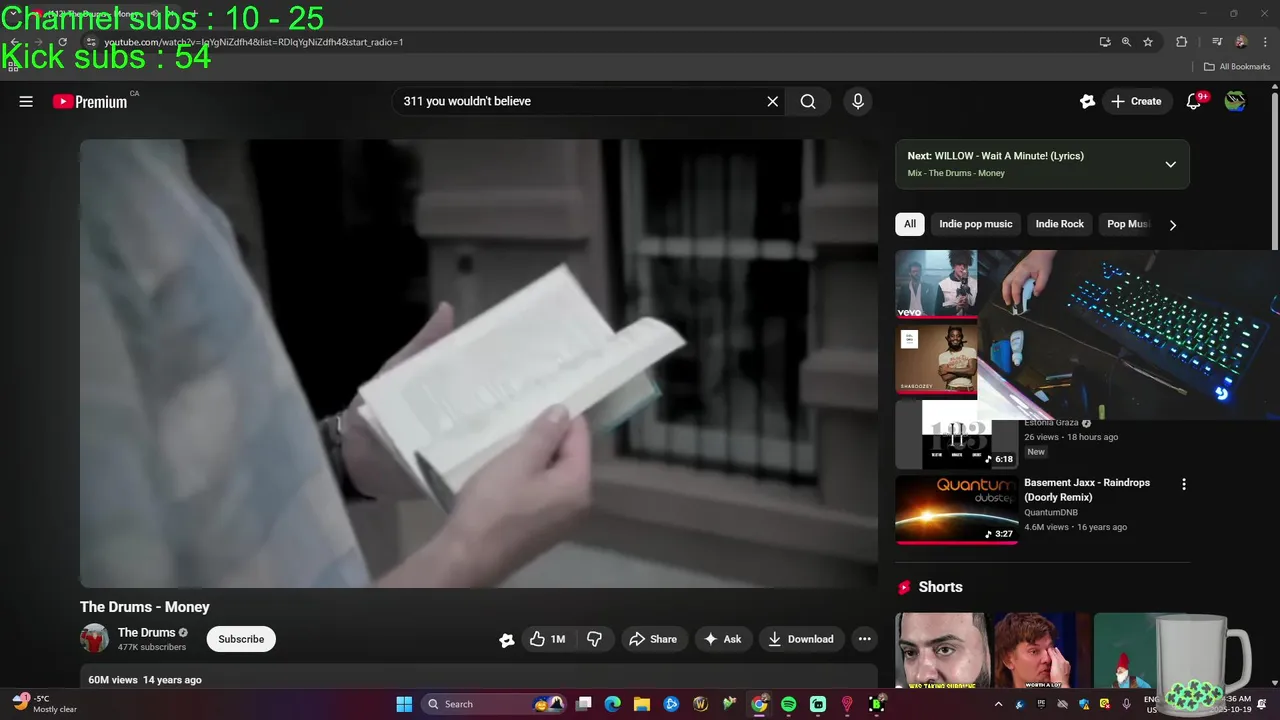The image size is (1280, 720).
Task: Open options for Basement Jaxx video
Action: [1184, 484]
